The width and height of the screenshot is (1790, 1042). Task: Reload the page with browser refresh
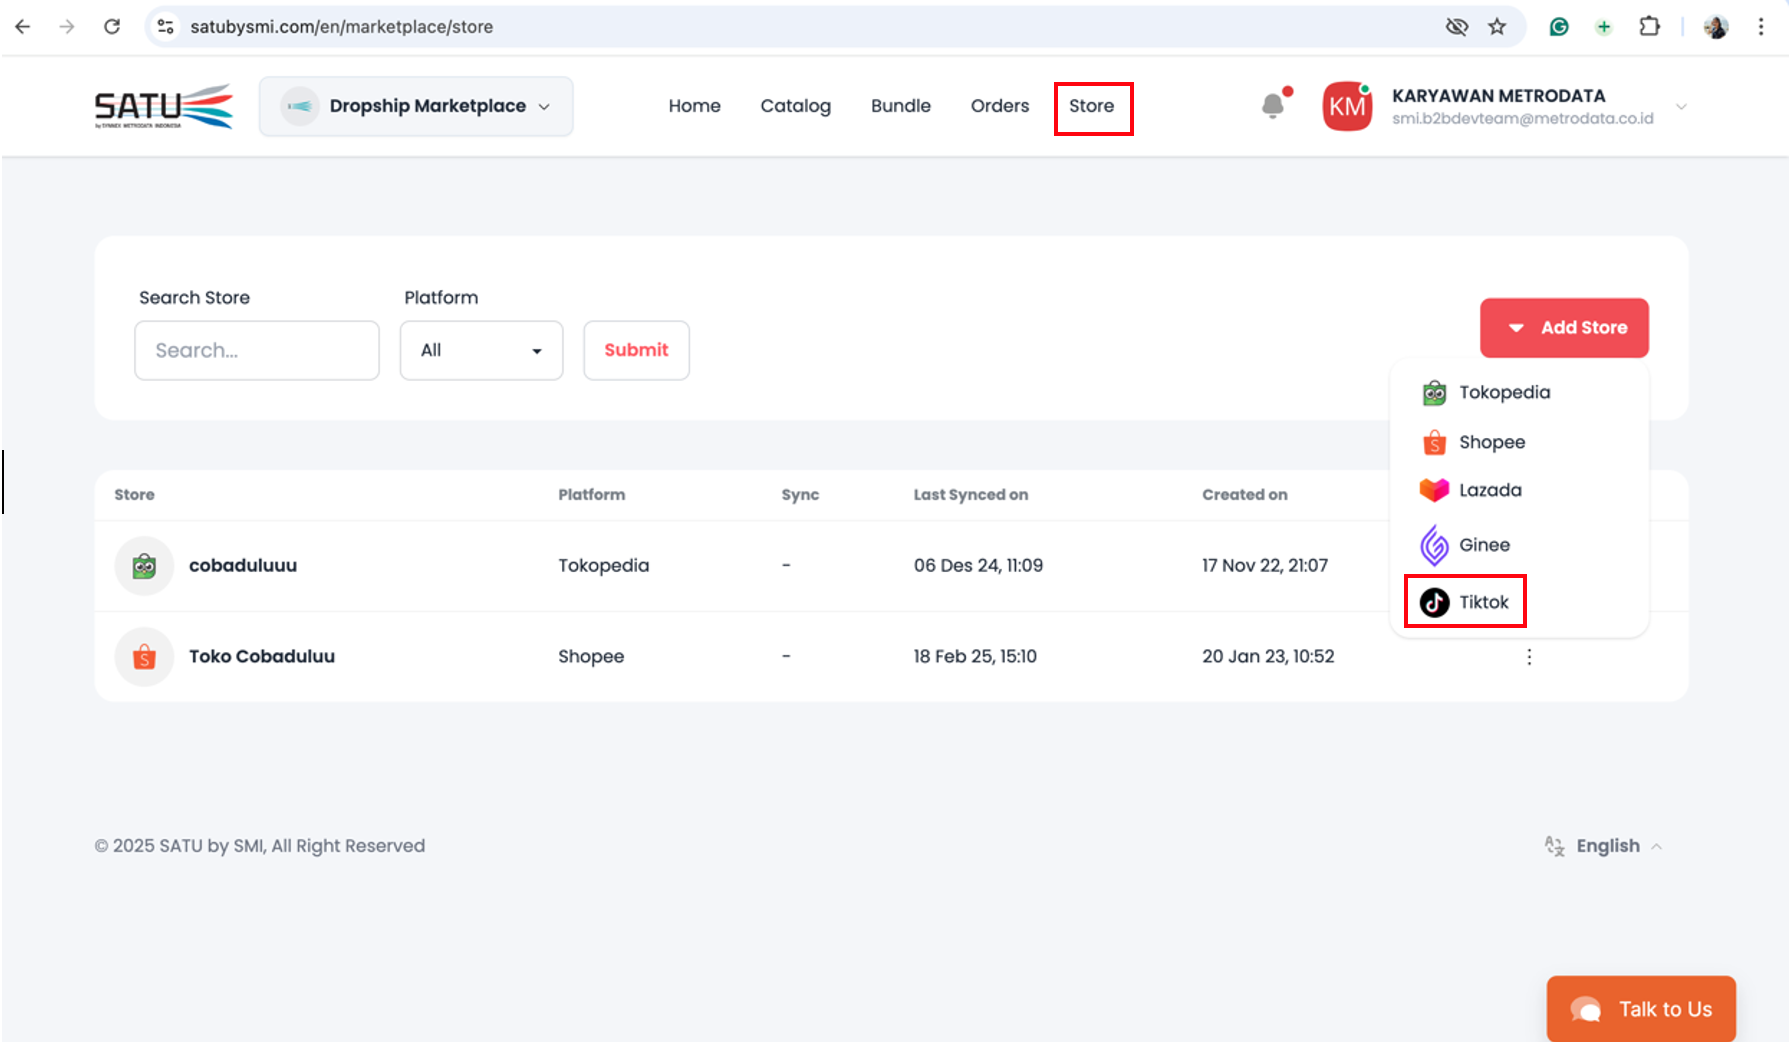[x=112, y=27]
